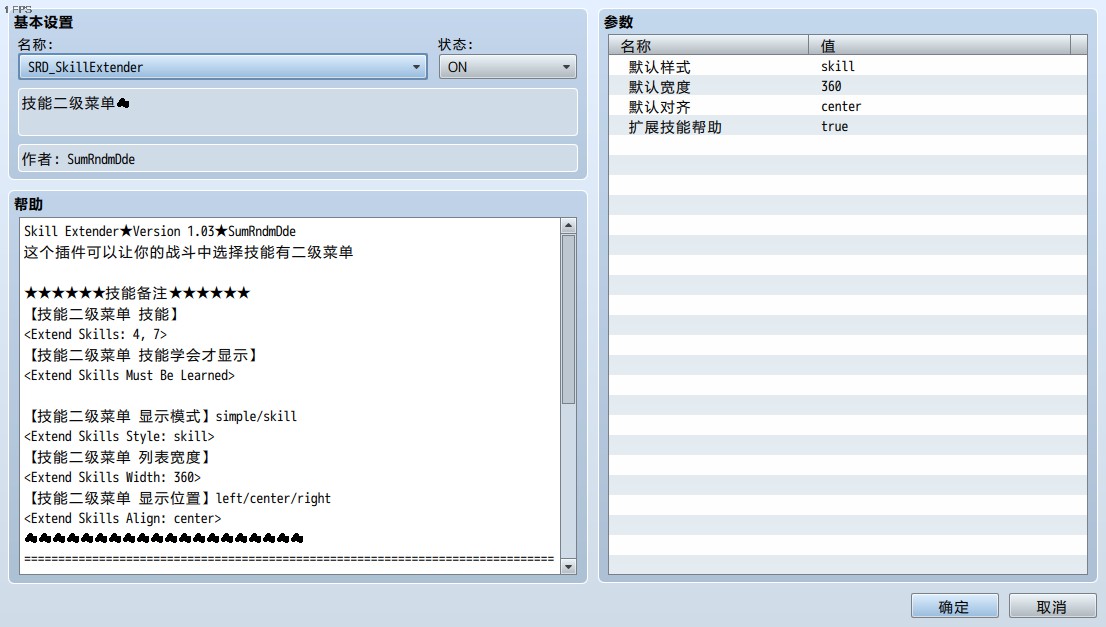Image resolution: width=1106 pixels, height=627 pixels.
Task: Select the 默认宽度 parameter row
Action: point(847,86)
